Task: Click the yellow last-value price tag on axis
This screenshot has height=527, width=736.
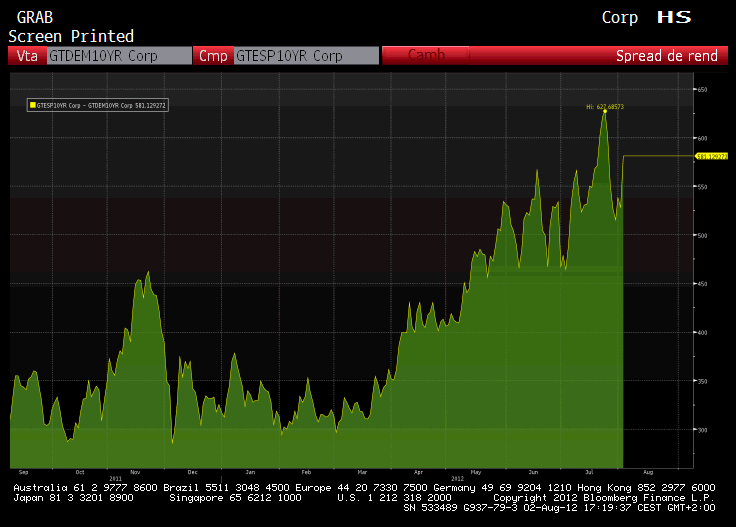Action: pos(711,156)
